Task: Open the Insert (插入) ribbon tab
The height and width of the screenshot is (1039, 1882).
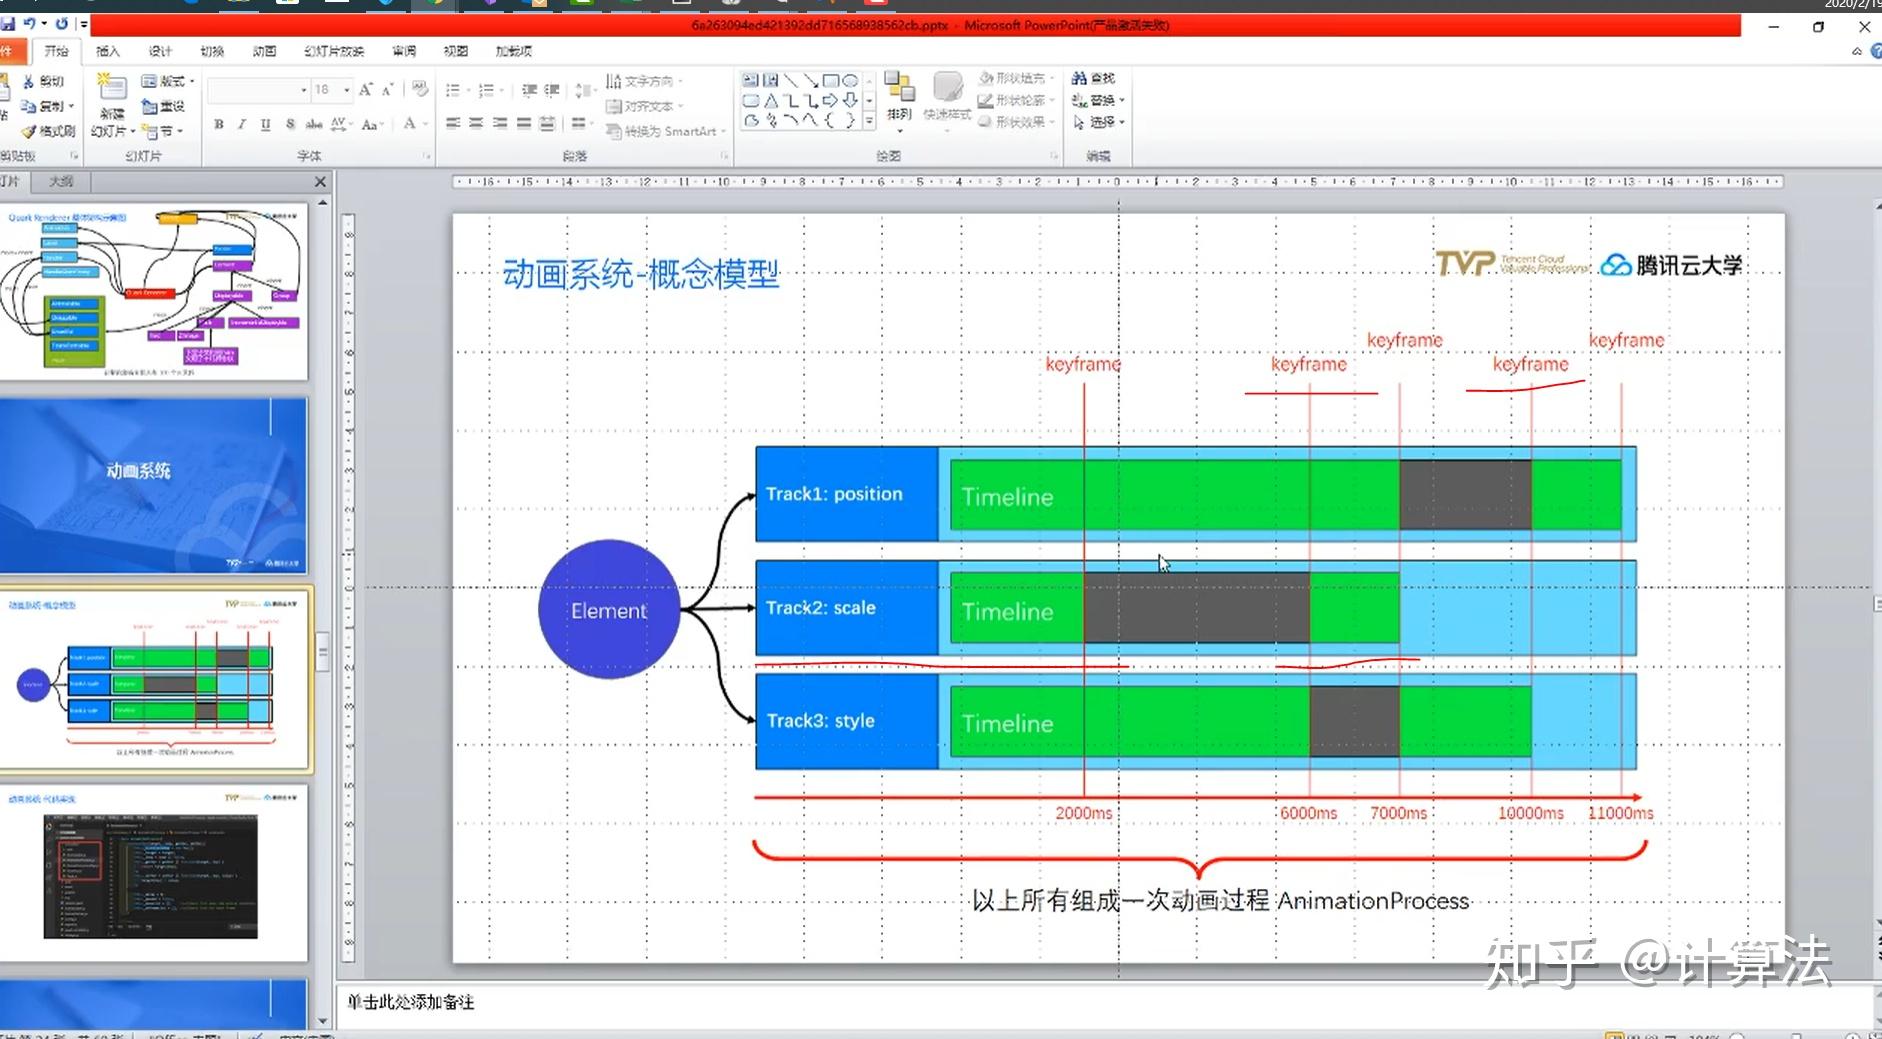Action: pos(108,51)
